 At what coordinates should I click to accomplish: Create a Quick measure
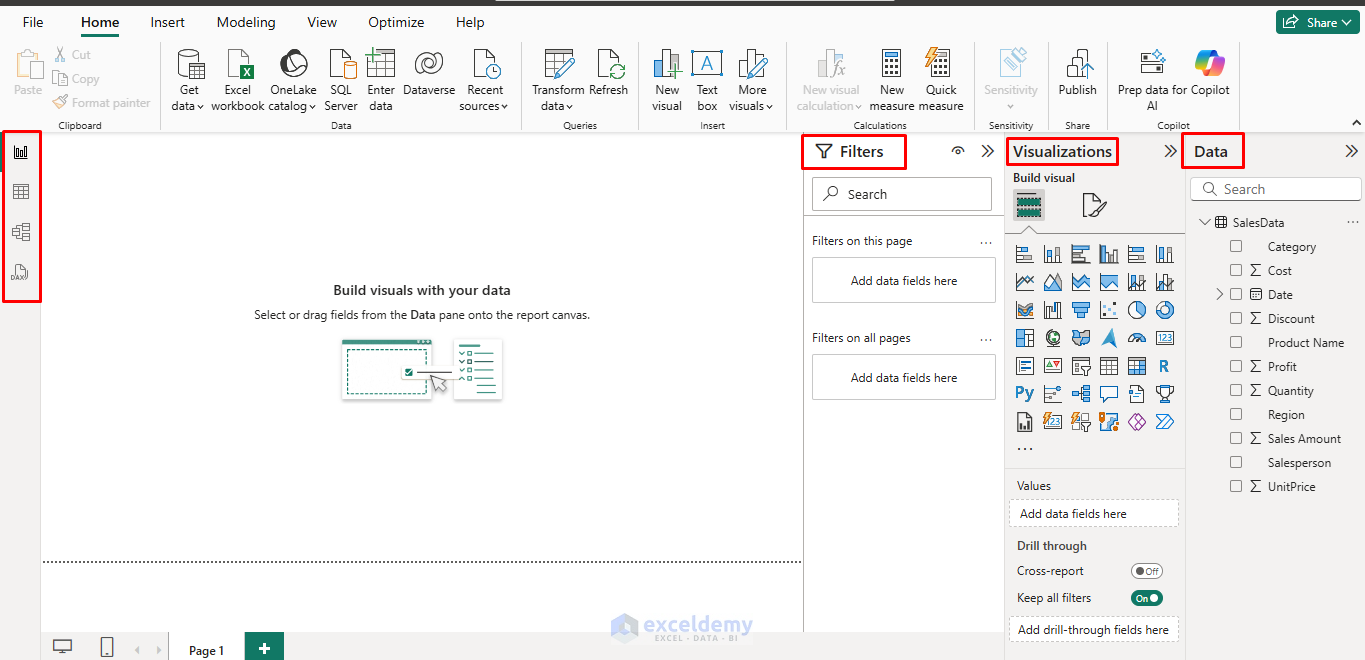point(941,80)
